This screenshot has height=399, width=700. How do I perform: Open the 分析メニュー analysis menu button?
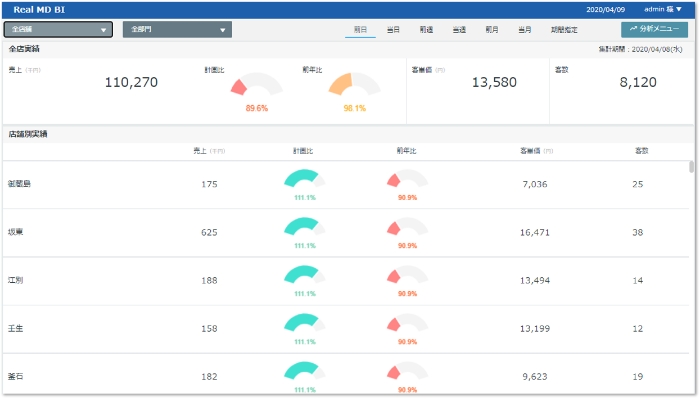[654, 29]
